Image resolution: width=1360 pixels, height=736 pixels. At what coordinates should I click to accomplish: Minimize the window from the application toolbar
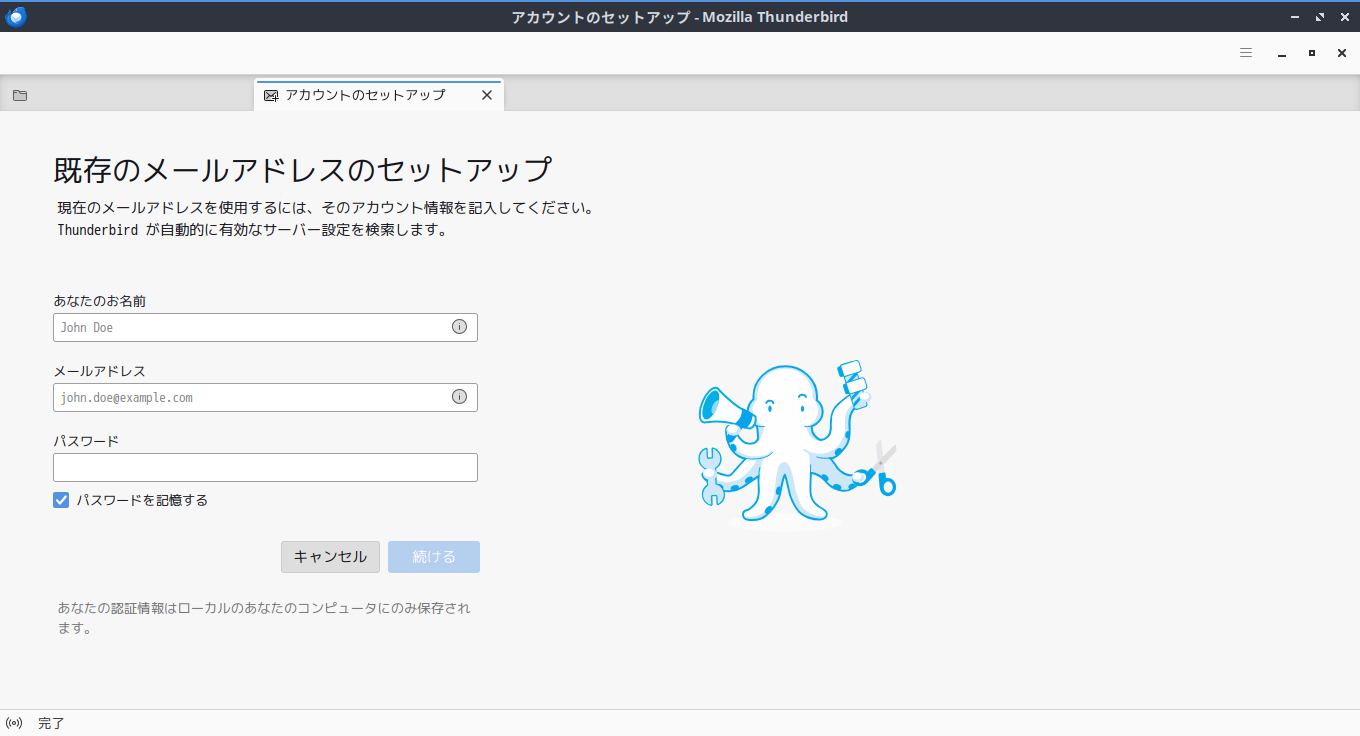[x=1282, y=53]
